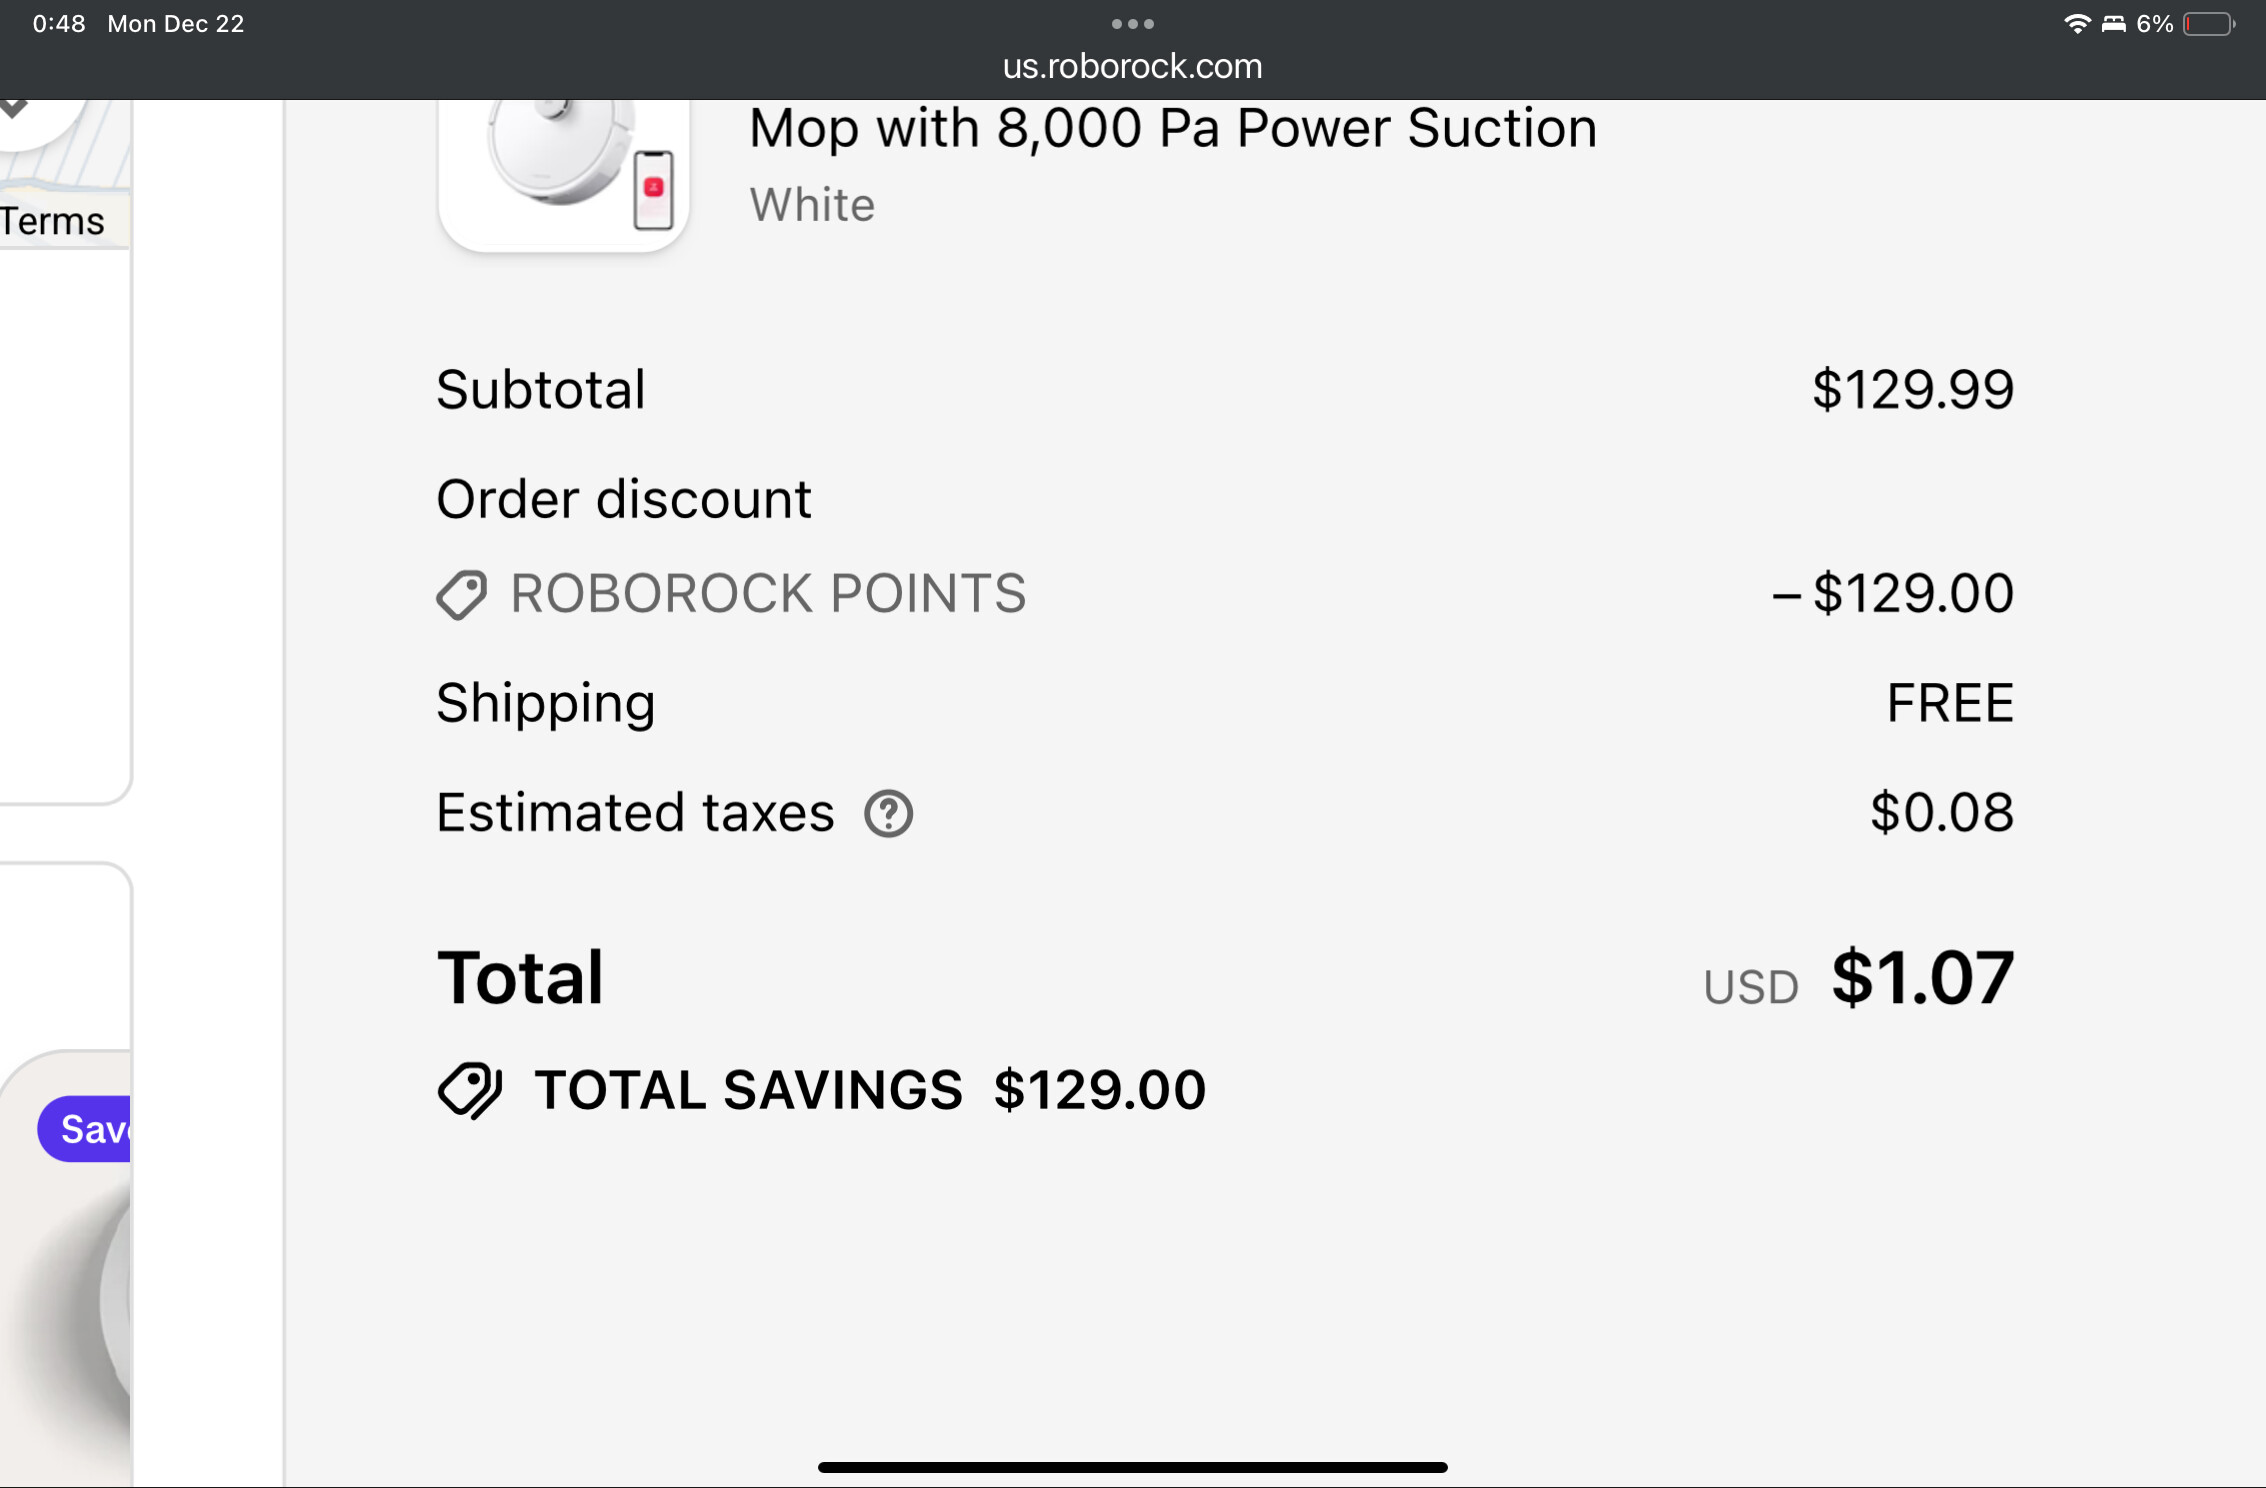Click the Subtotal amount $129.99
The image size is (2266, 1488).
point(1912,389)
